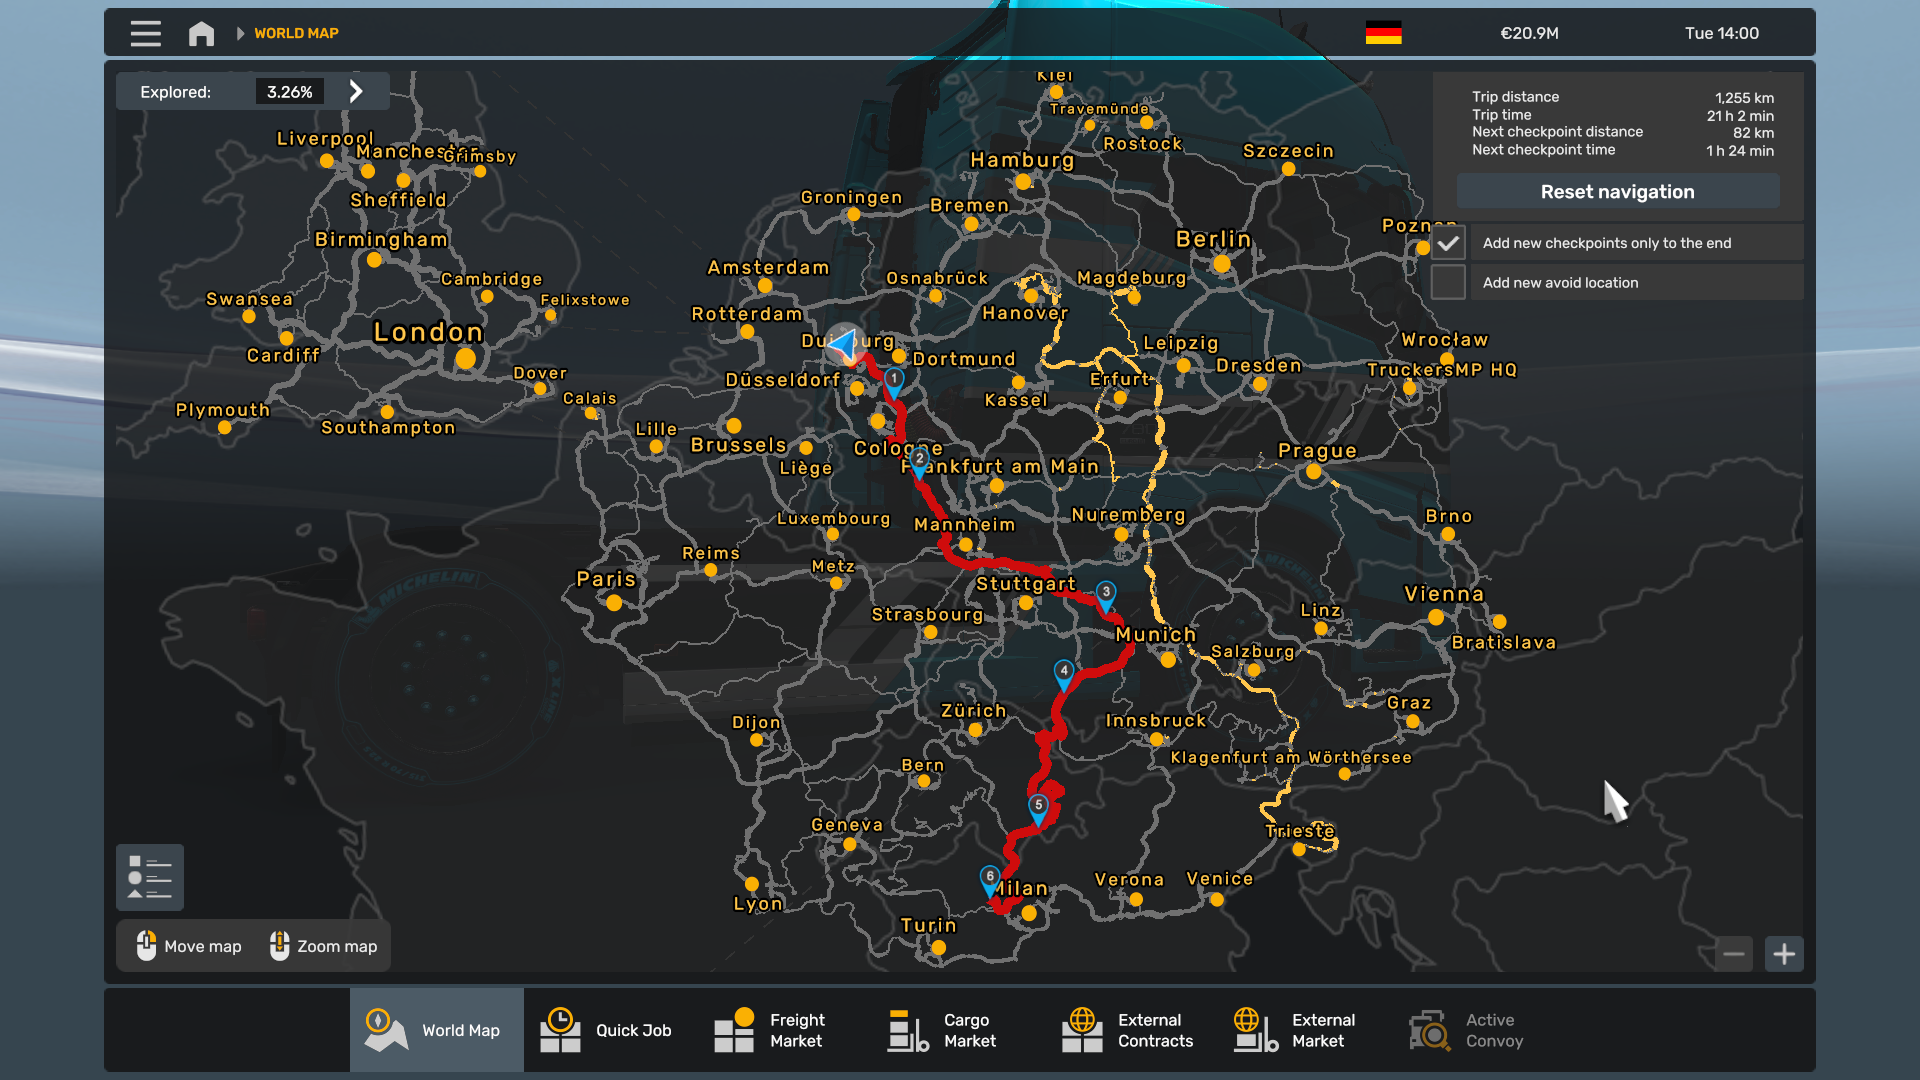Viewport: 1920px width, 1080px height.
Task: Click checkpoint marker 6 near Milan
Action: click(989, 879)
